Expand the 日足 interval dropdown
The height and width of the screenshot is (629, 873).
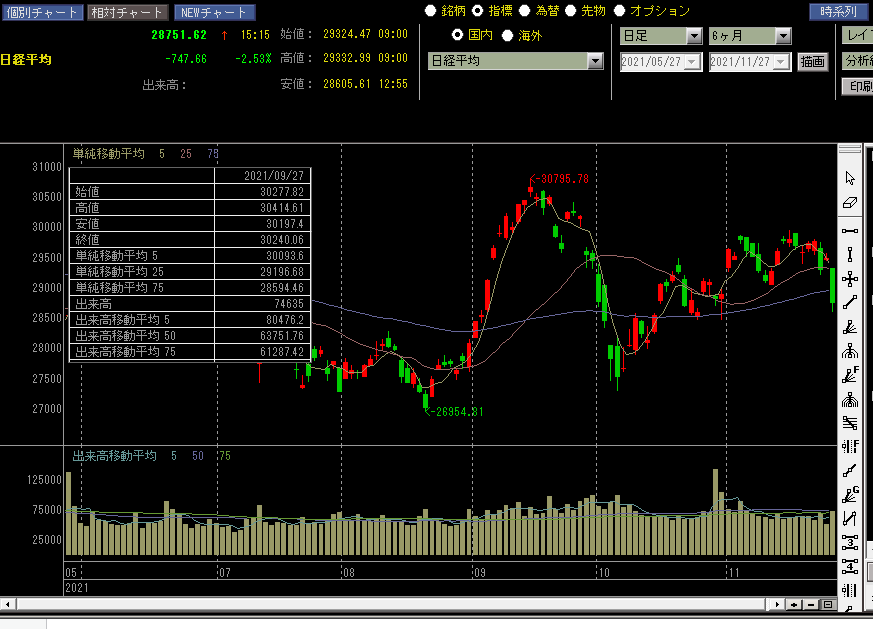point(694,36)
